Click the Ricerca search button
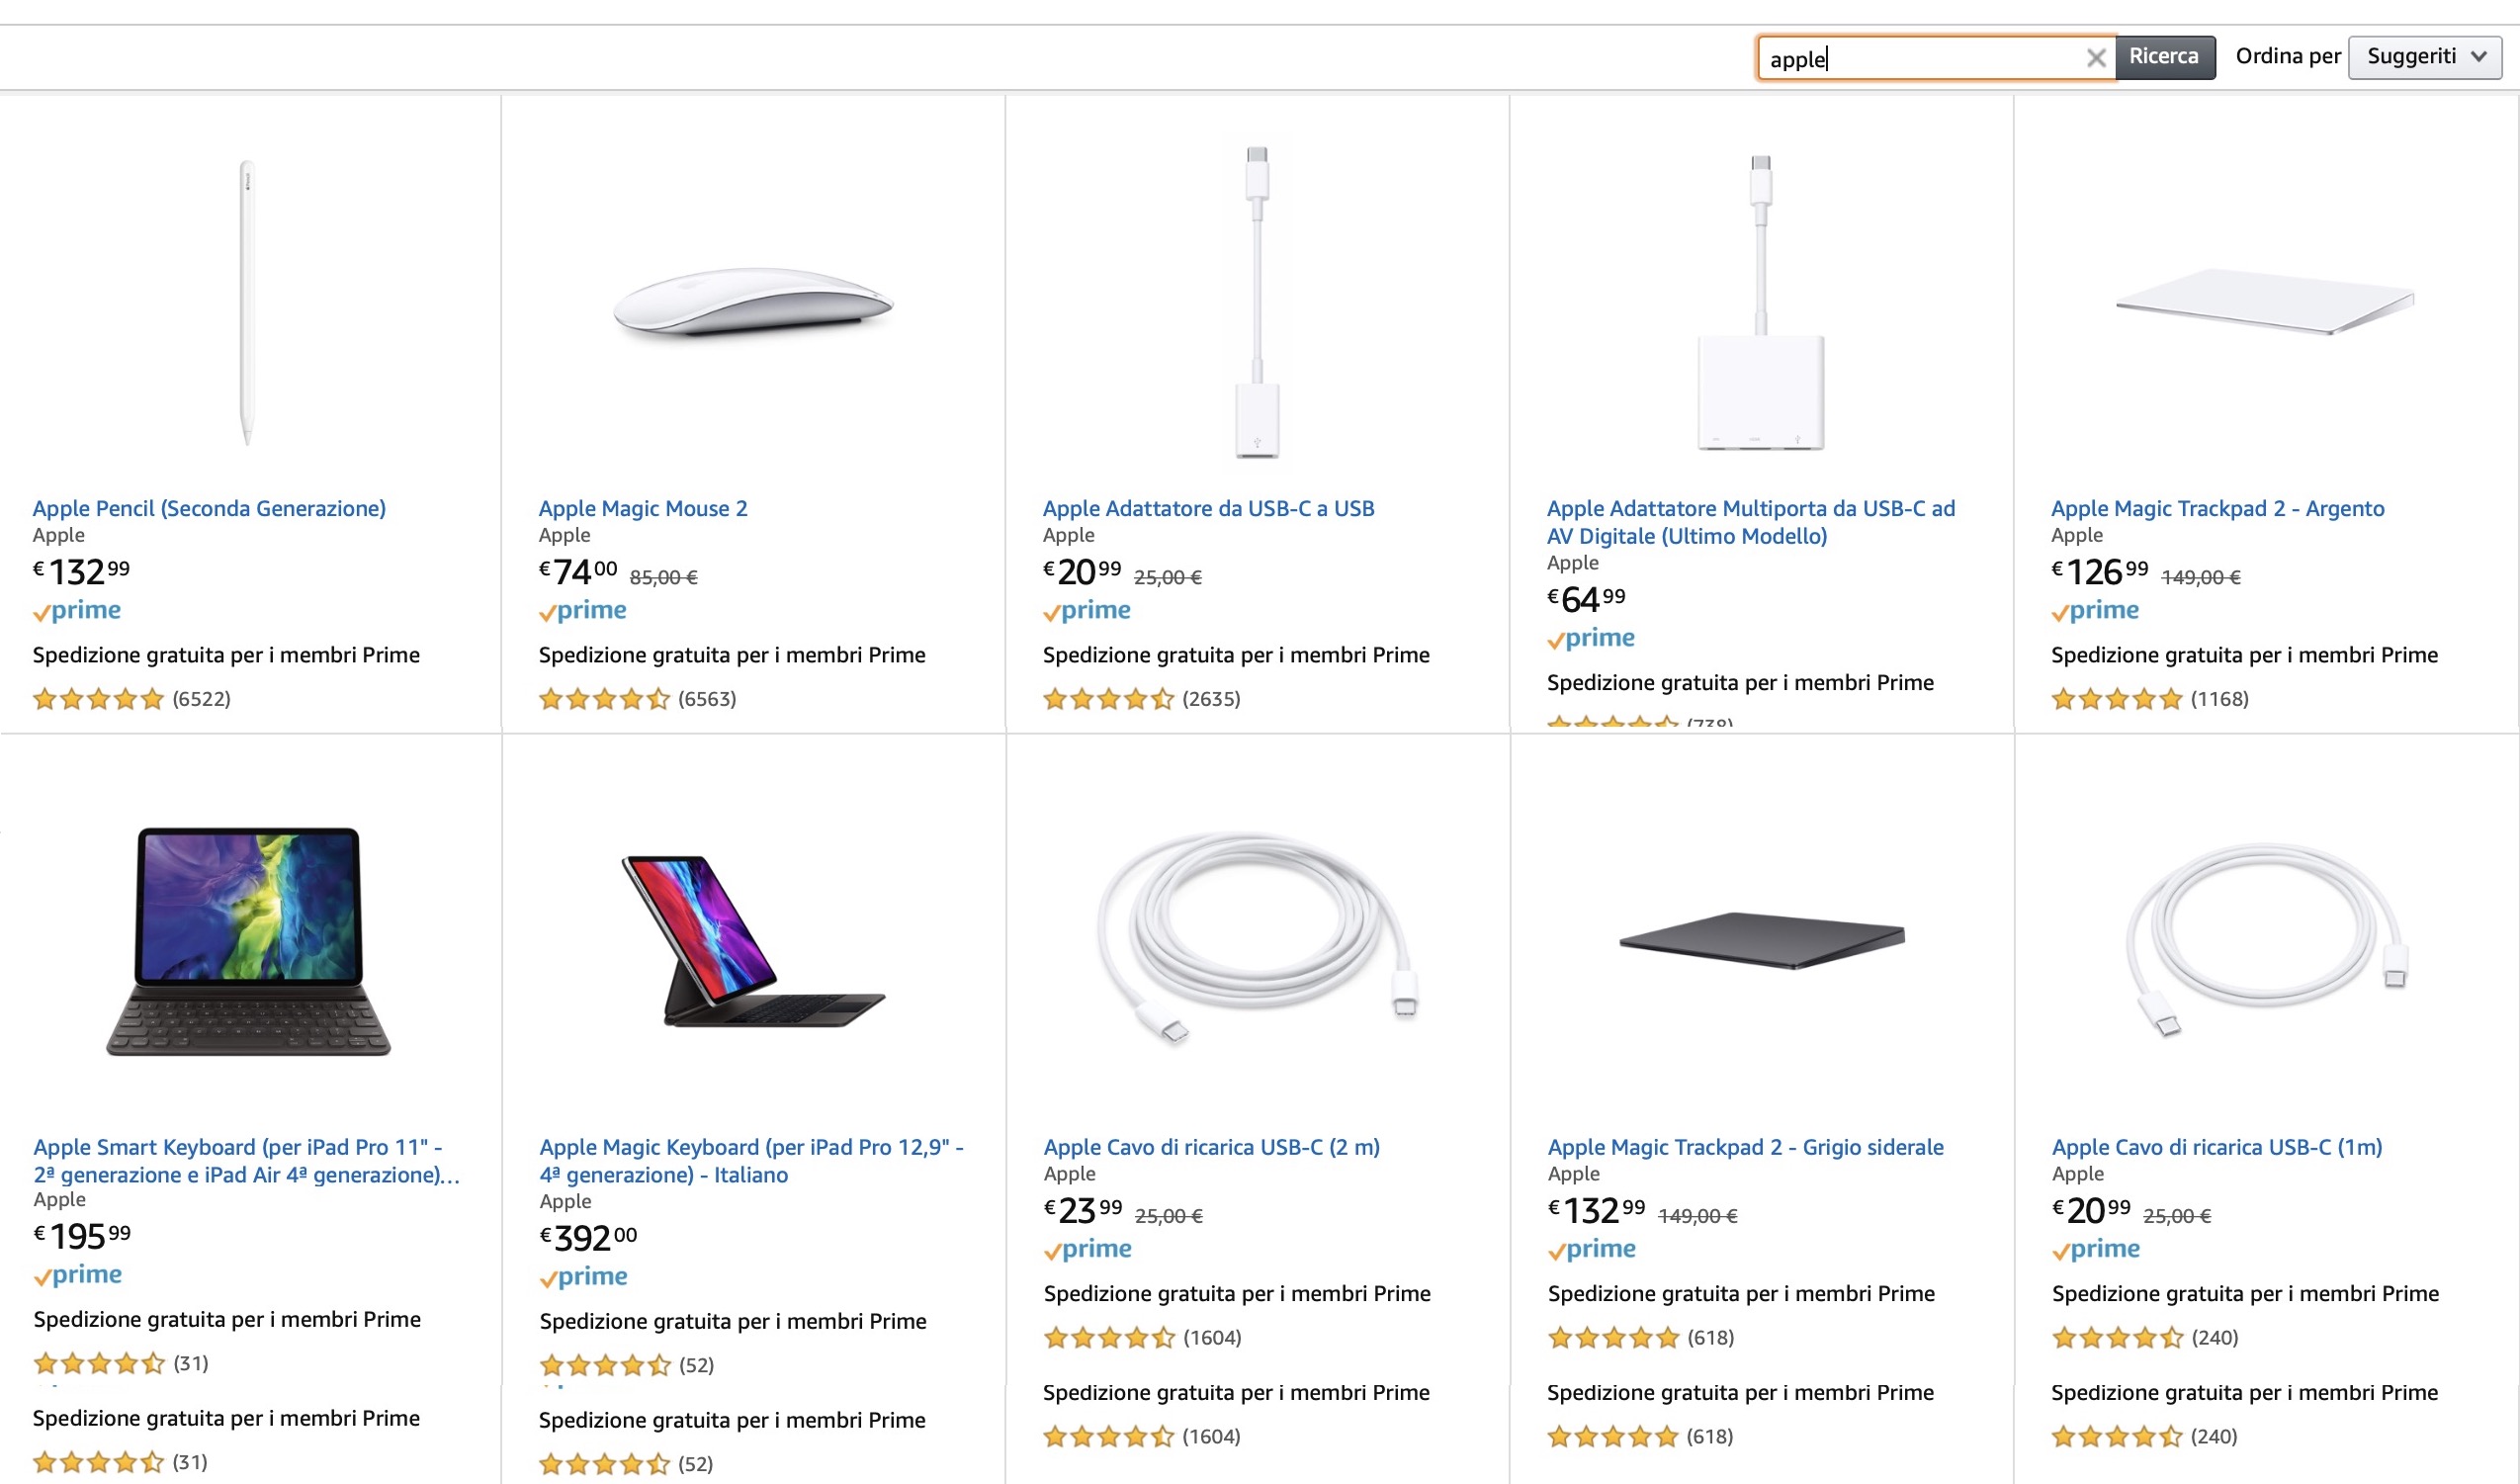The height and width of the screenshot is (1484, 2520). (2163, 57)
